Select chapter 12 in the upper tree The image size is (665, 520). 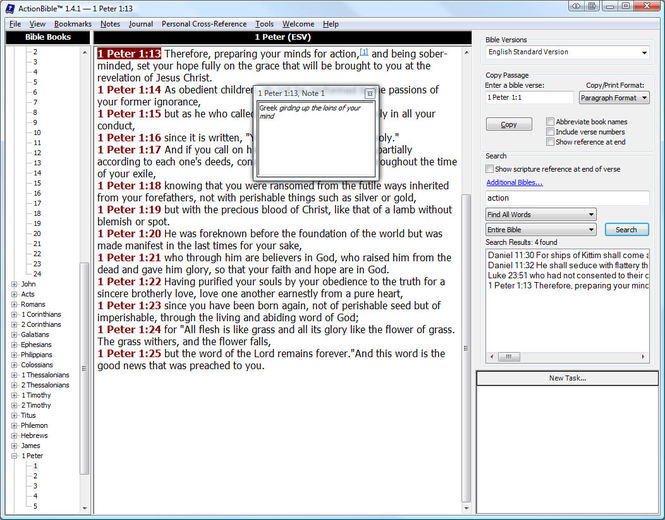click(37, 153)
